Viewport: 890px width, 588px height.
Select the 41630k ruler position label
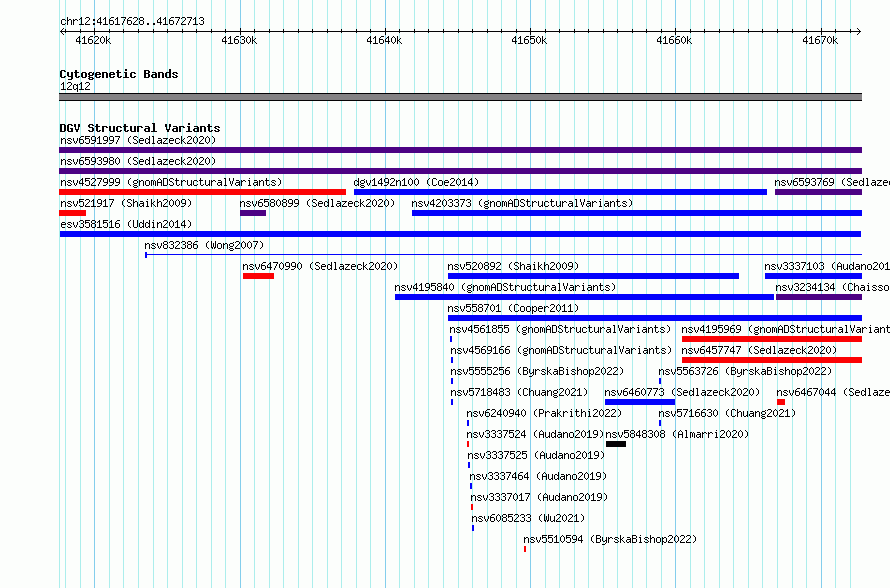pyautogui.click(x=239, y=40)
